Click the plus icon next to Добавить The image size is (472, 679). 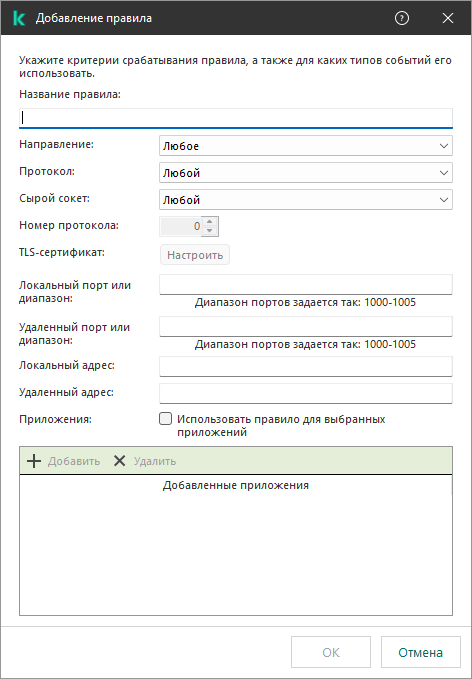(34, 461)
